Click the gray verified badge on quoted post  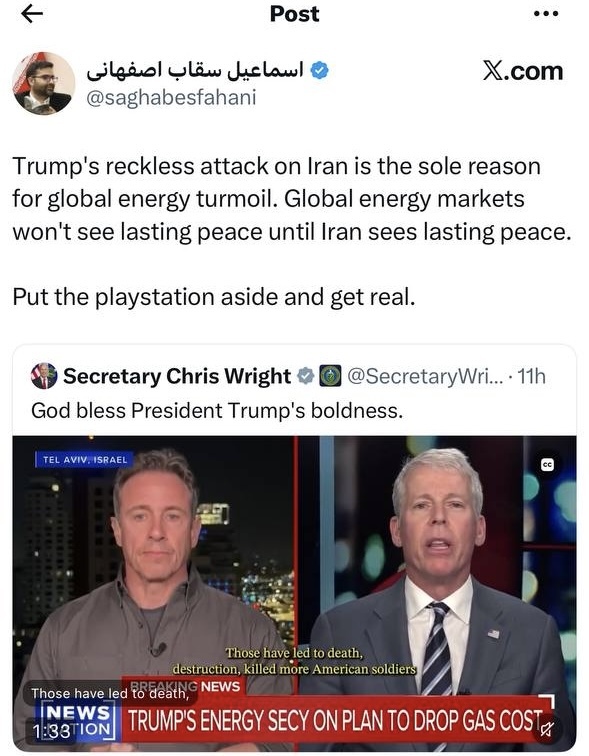point(305,376)
